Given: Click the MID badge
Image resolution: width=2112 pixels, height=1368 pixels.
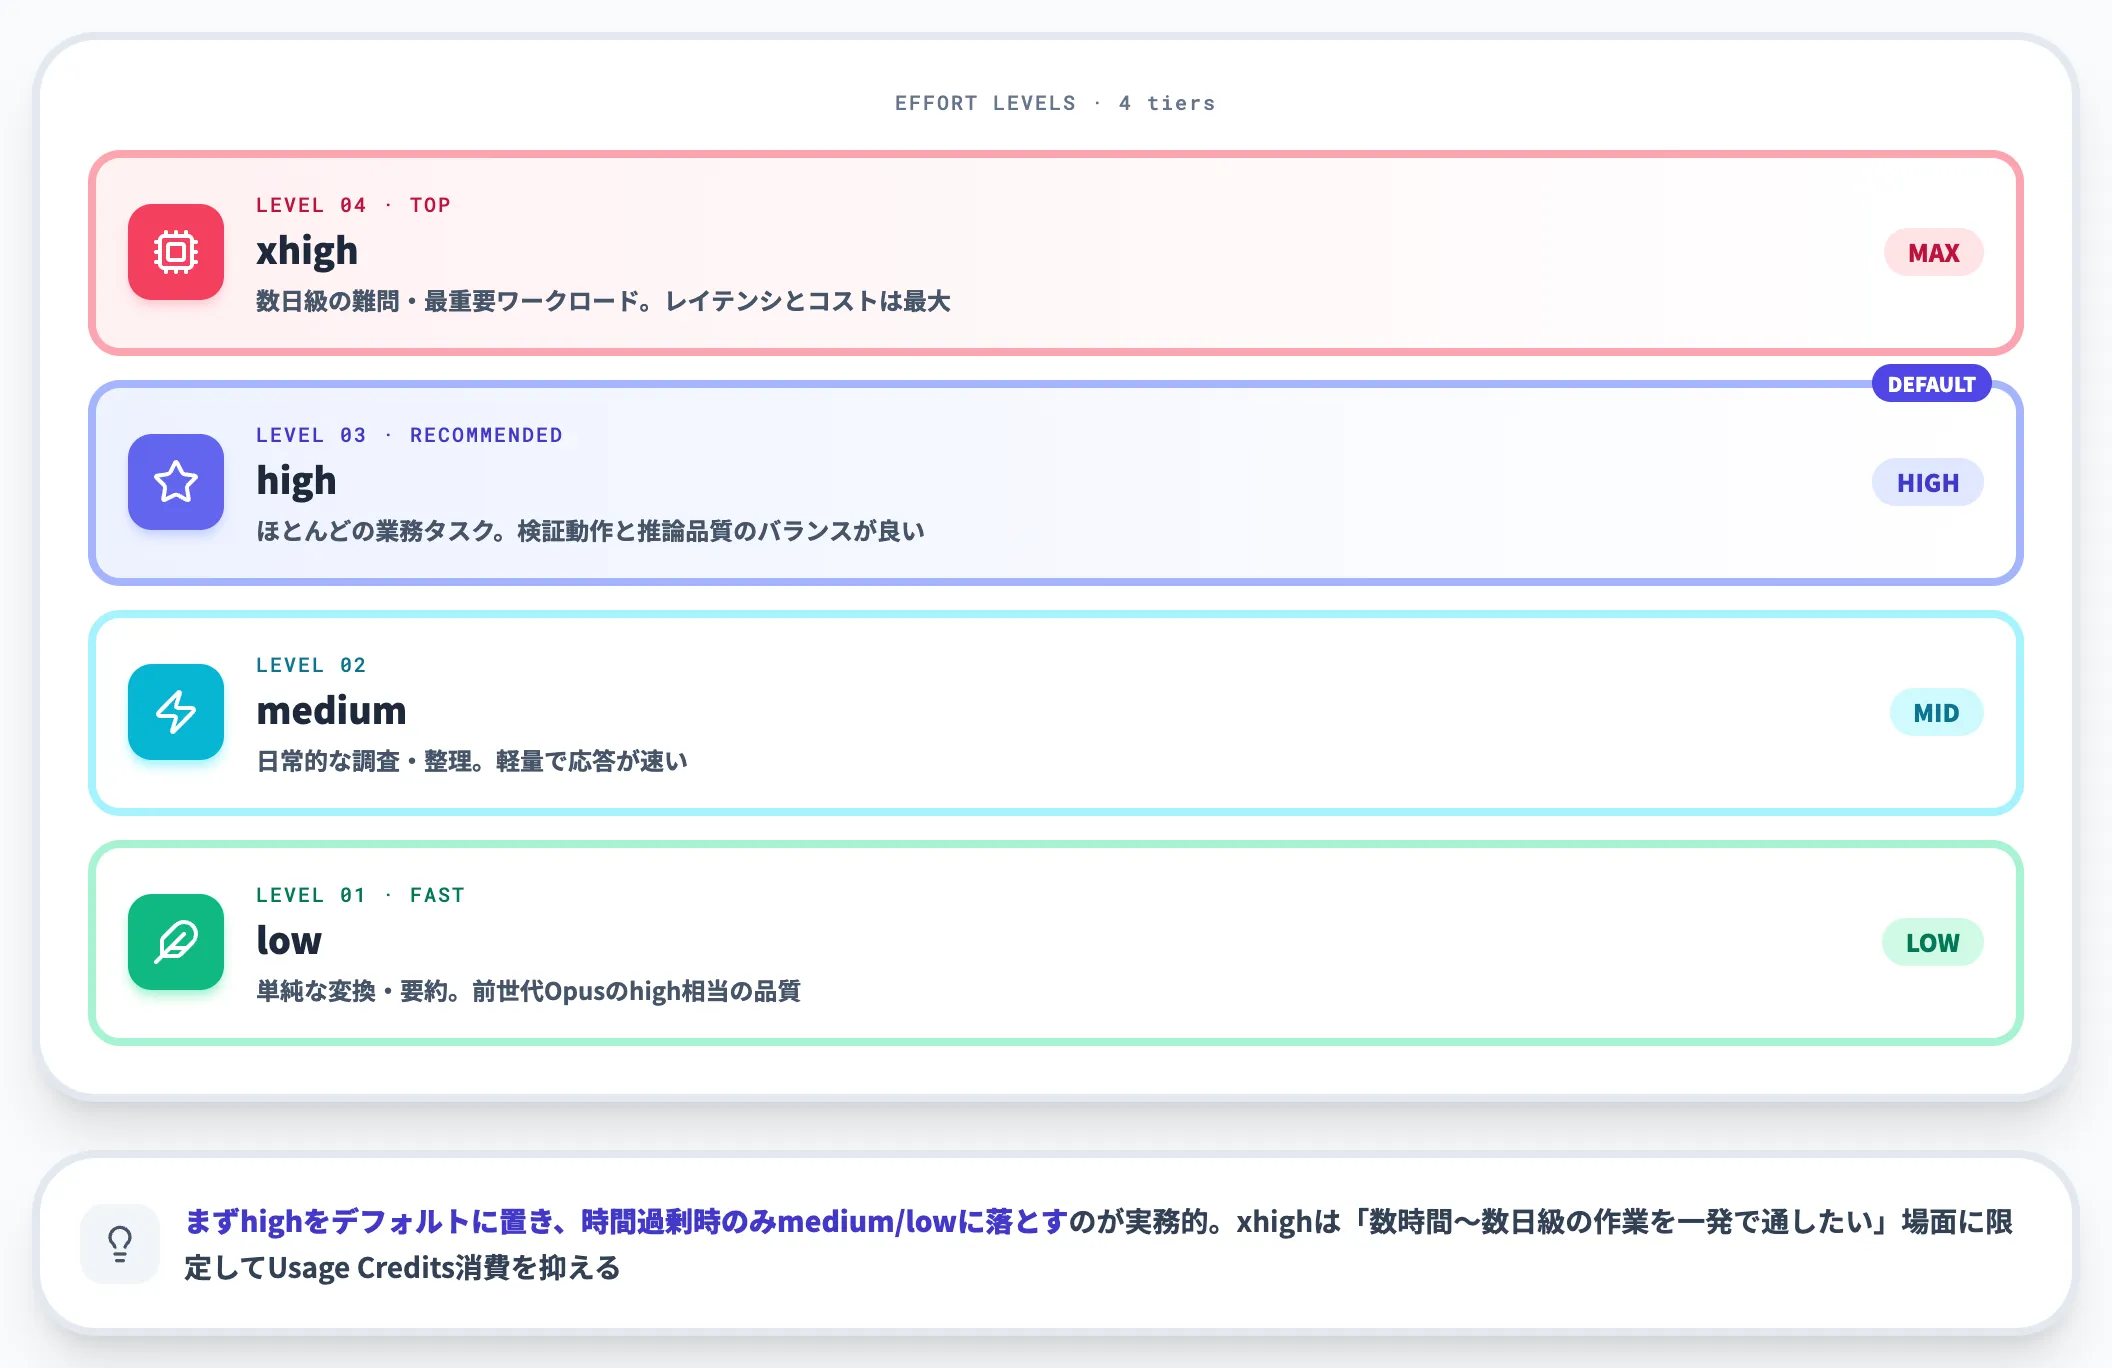Looking at the screenshot, I should coord(1936,713).
